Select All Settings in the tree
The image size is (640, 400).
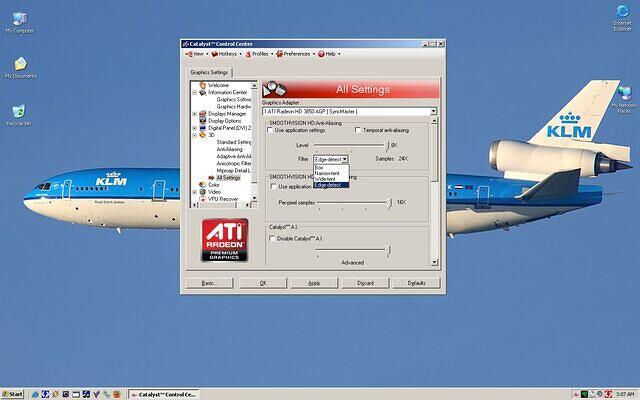point(228,178)
